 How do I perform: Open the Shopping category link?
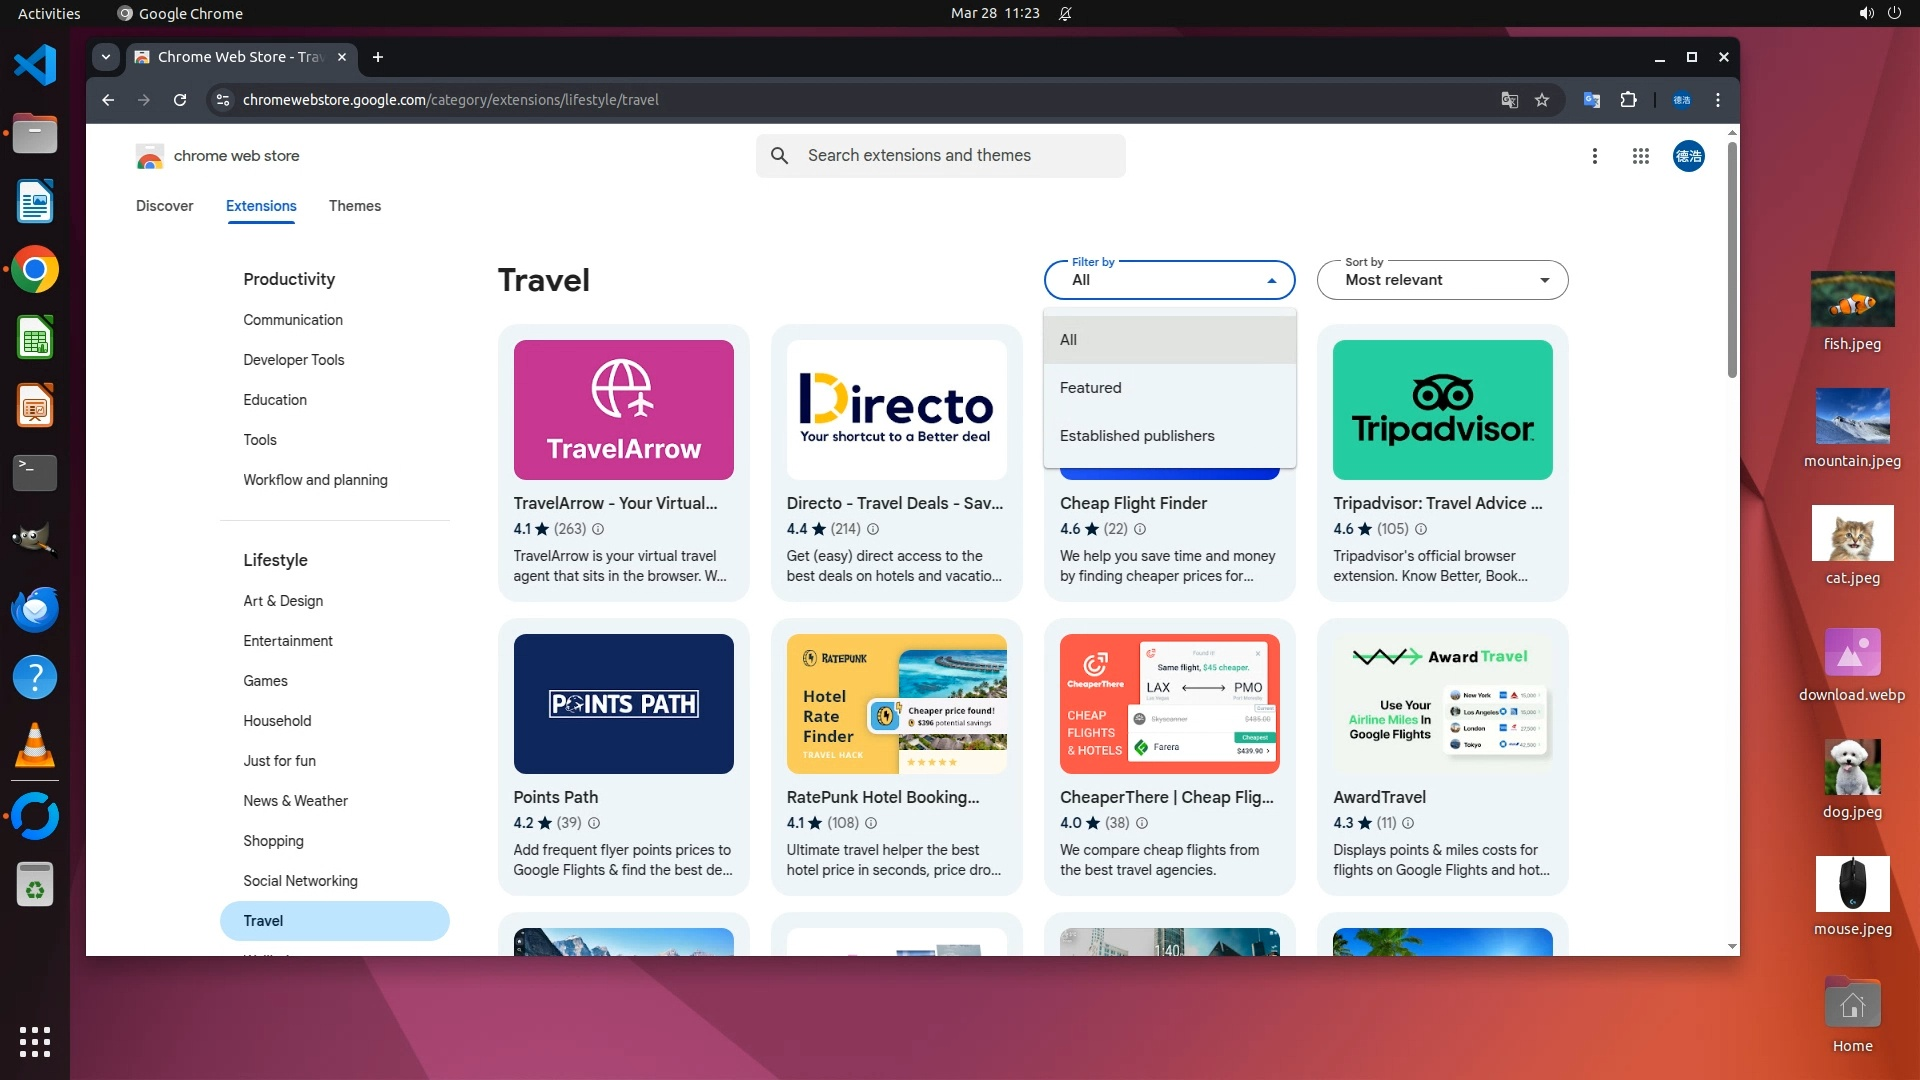(x=273, y=841)
